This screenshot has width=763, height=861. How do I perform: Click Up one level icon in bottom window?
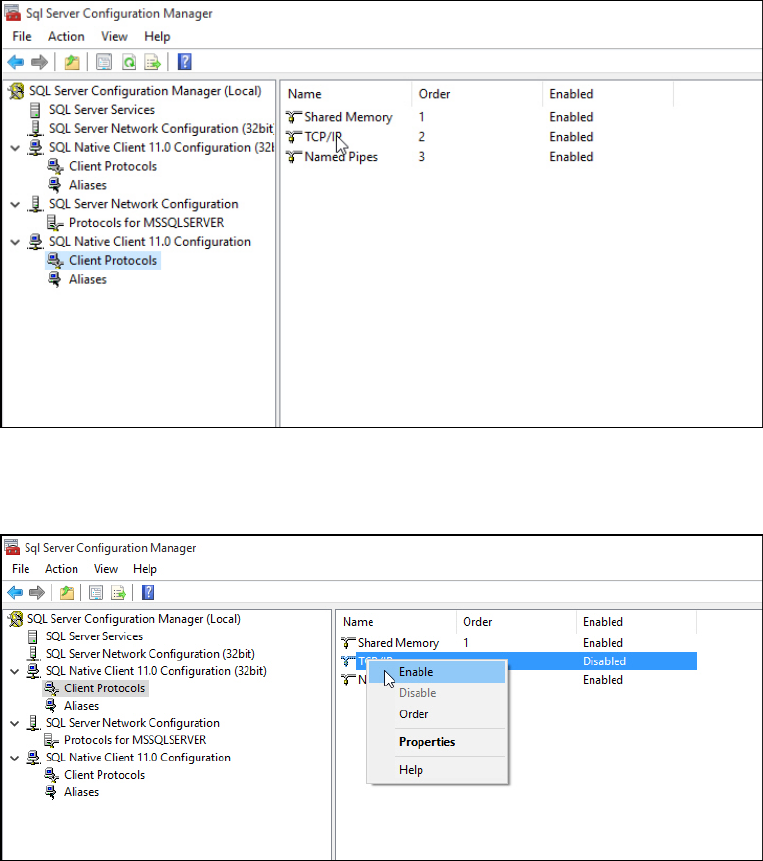(67, 592)
